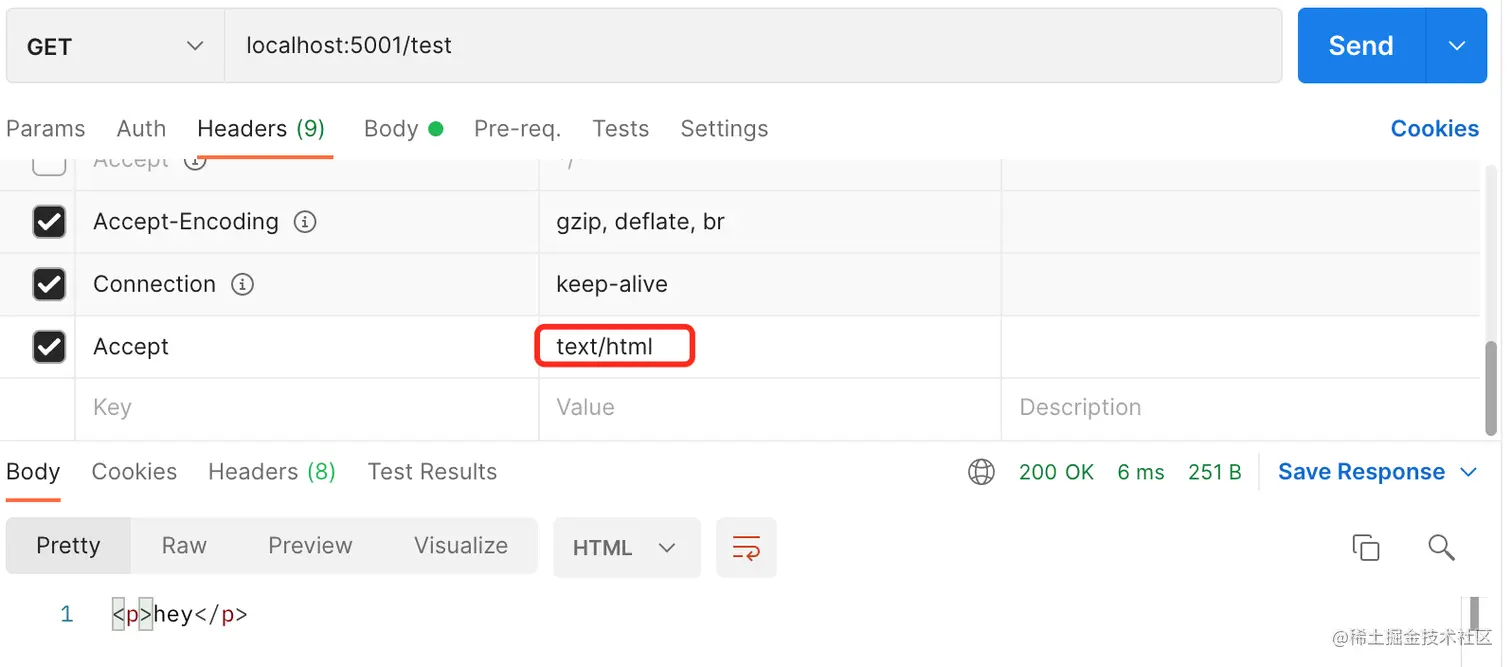Image resolution: width=1512 pixels, height=667 pixels.
Task: Select the Raw response view
Action: [184, 546]
